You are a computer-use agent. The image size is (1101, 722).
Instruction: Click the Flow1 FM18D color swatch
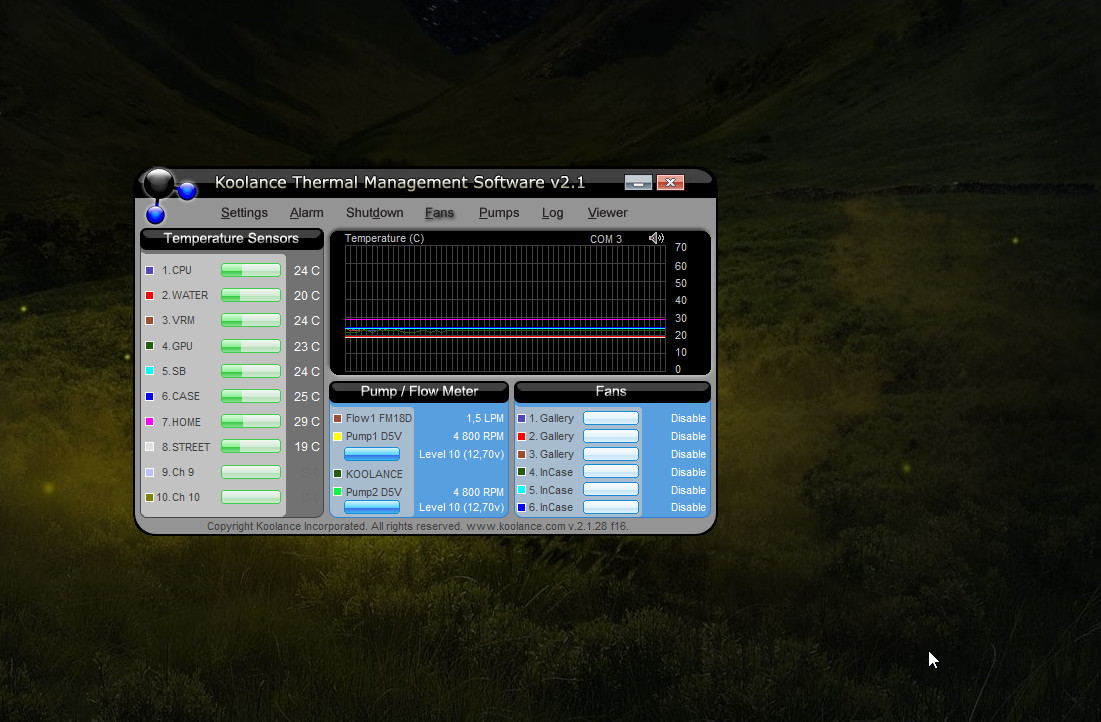338,419
